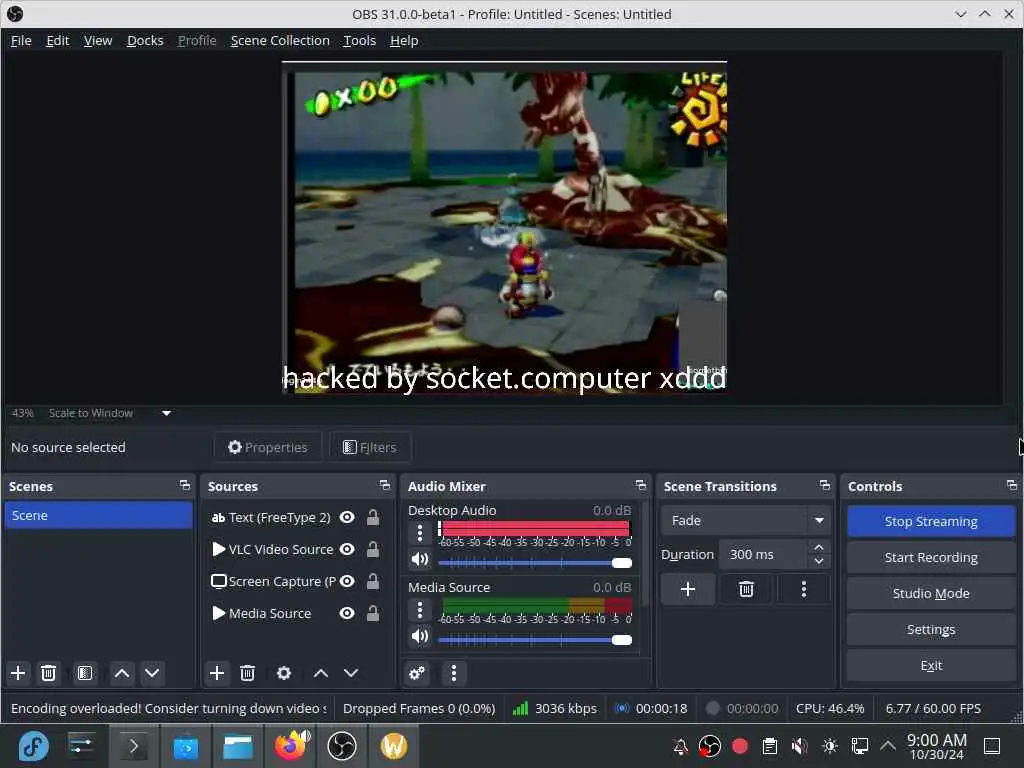Move source down in Sources dock
The width and height of the screenshot is (1024, 768).
[351, 673]
